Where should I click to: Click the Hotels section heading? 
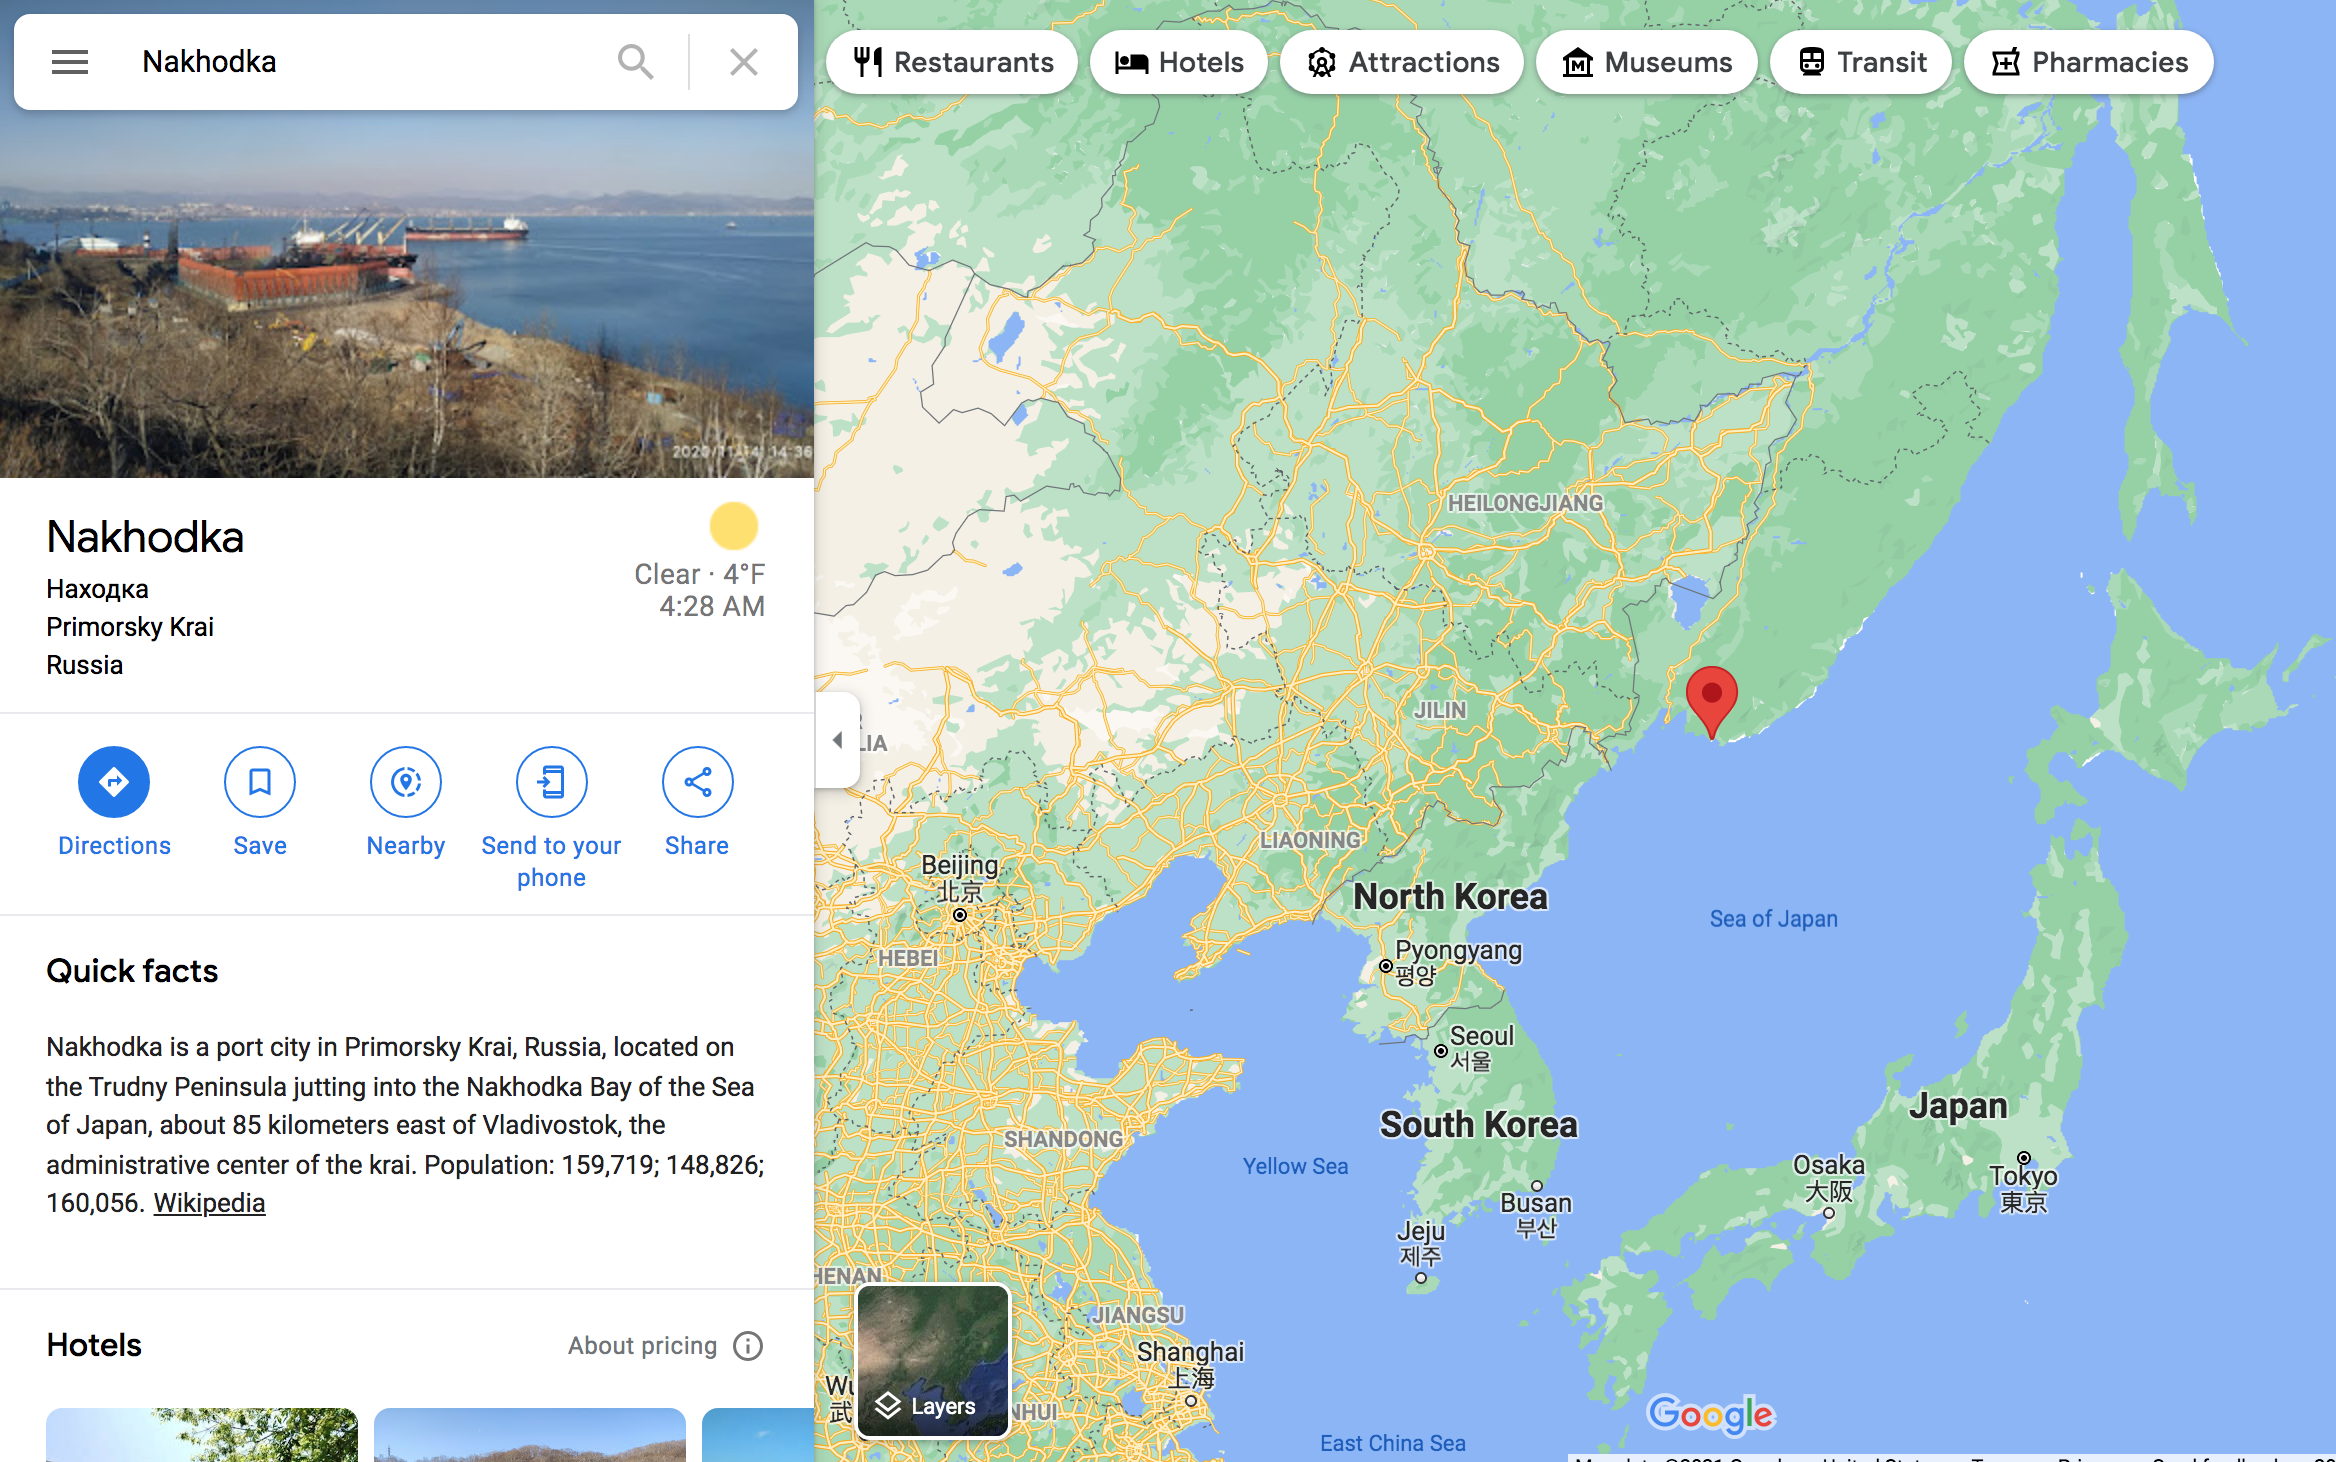94,1345
